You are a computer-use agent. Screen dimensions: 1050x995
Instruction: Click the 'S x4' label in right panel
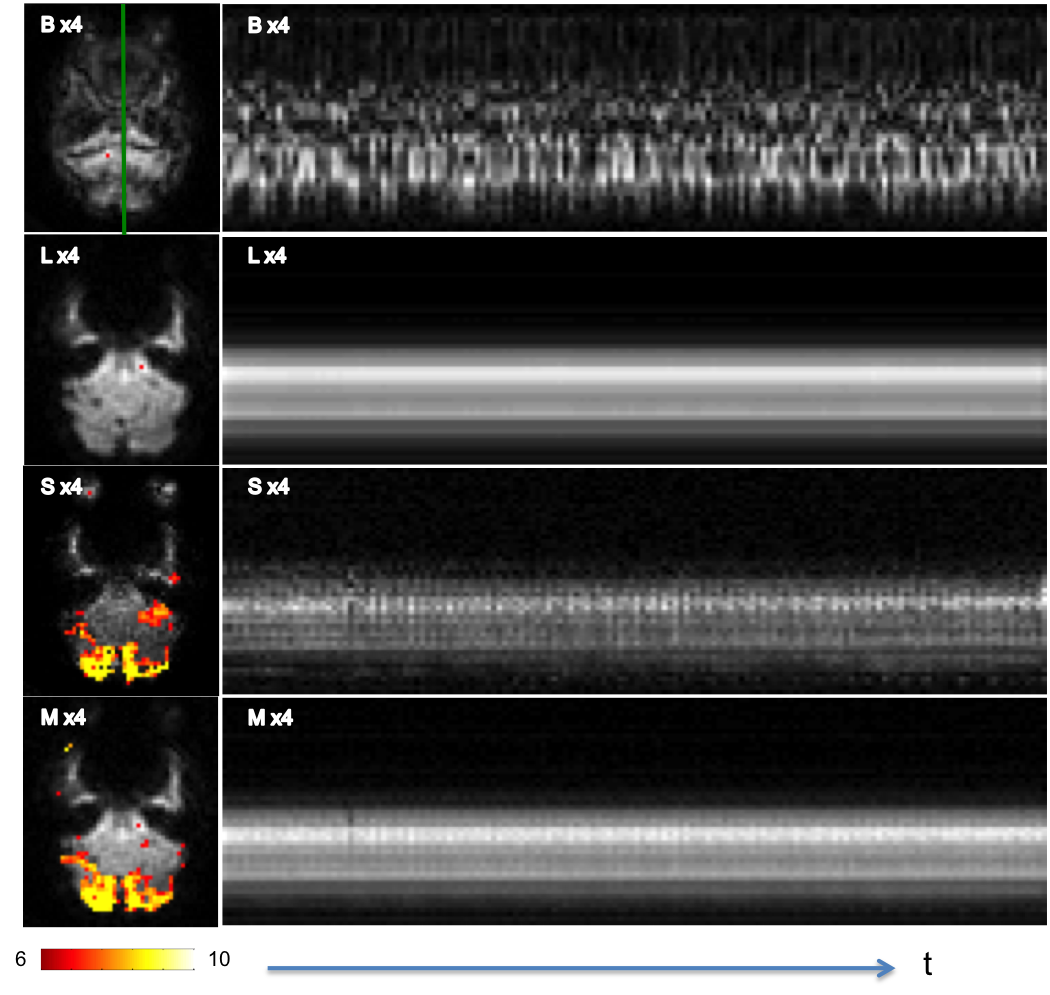pos(269,488)
